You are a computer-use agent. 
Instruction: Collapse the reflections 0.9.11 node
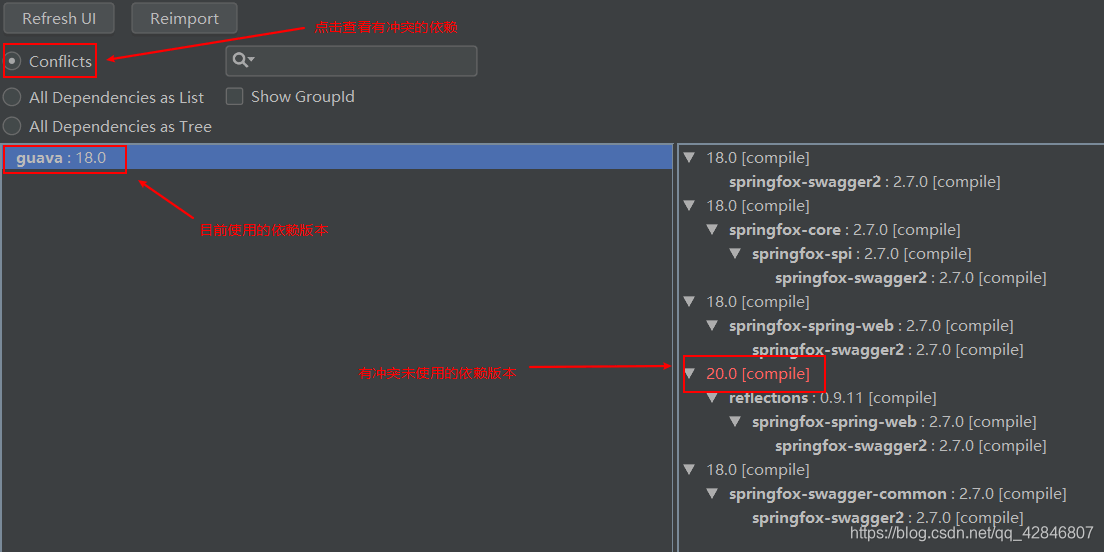pyautogui.click(x=713, y=398)
